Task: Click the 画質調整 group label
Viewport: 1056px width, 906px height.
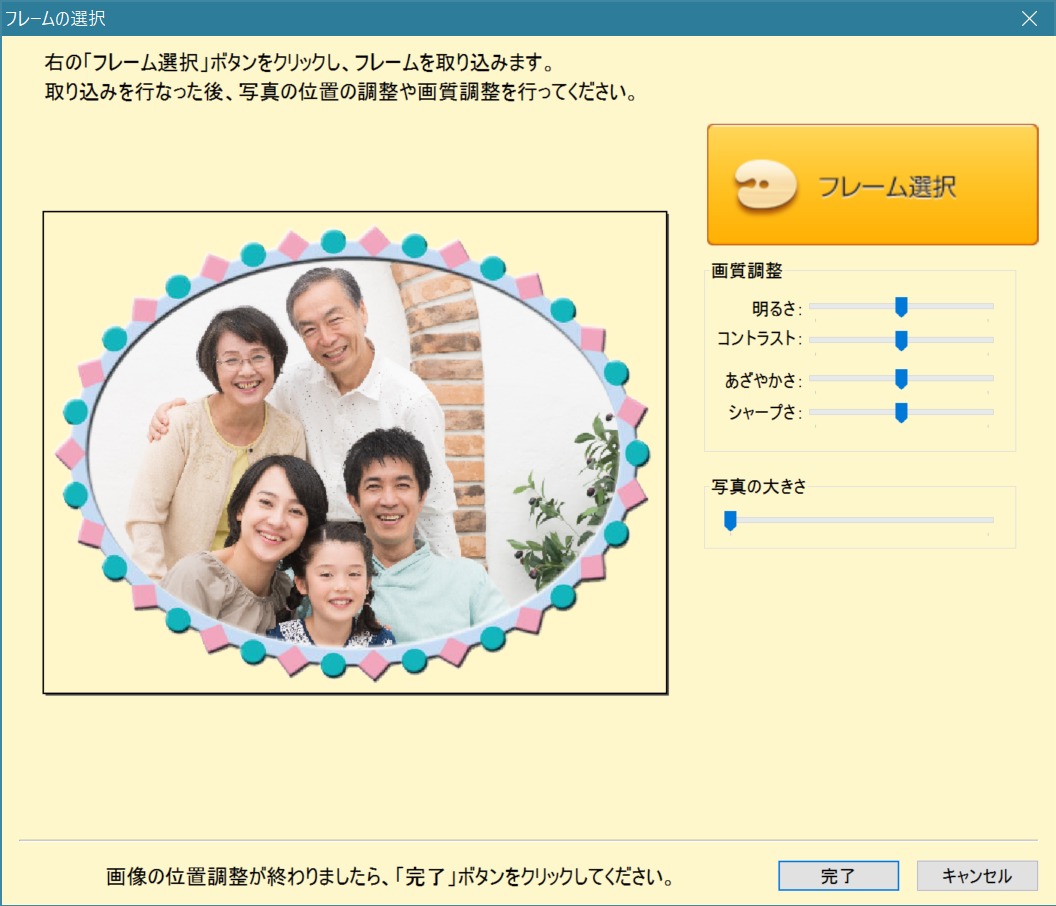Action: 747,271
